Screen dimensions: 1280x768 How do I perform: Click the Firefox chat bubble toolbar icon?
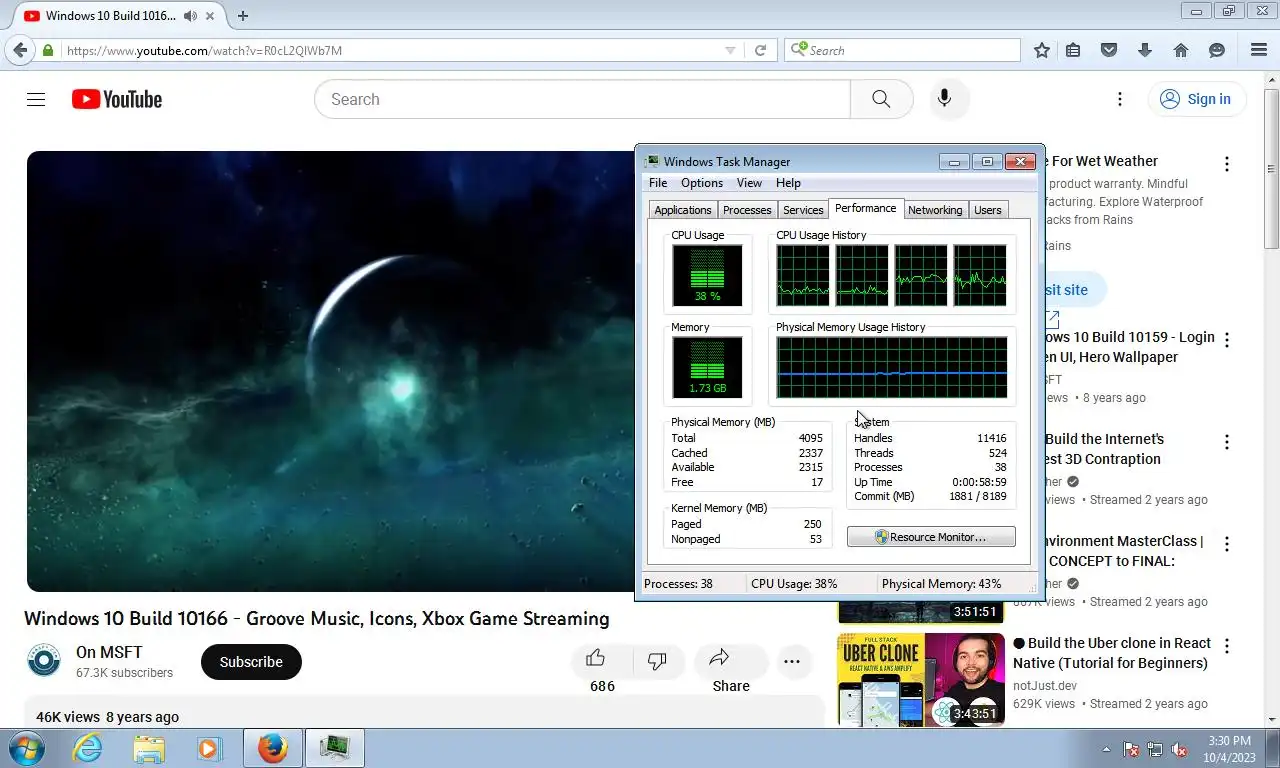pos(1217,50)
